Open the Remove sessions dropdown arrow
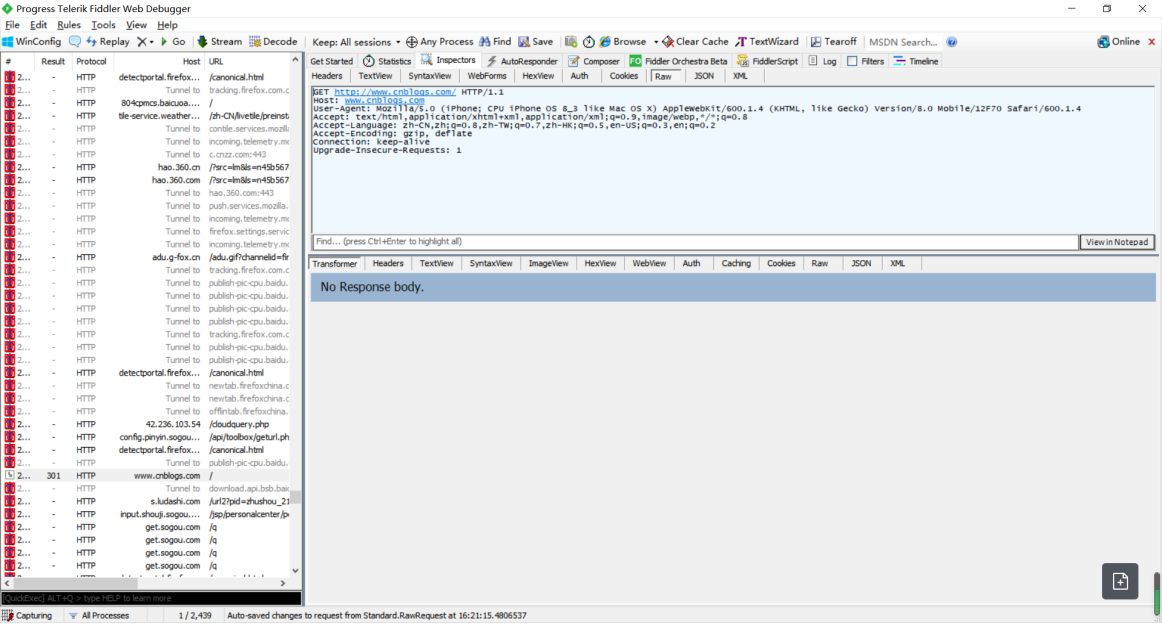 click(x=152, y=42)
